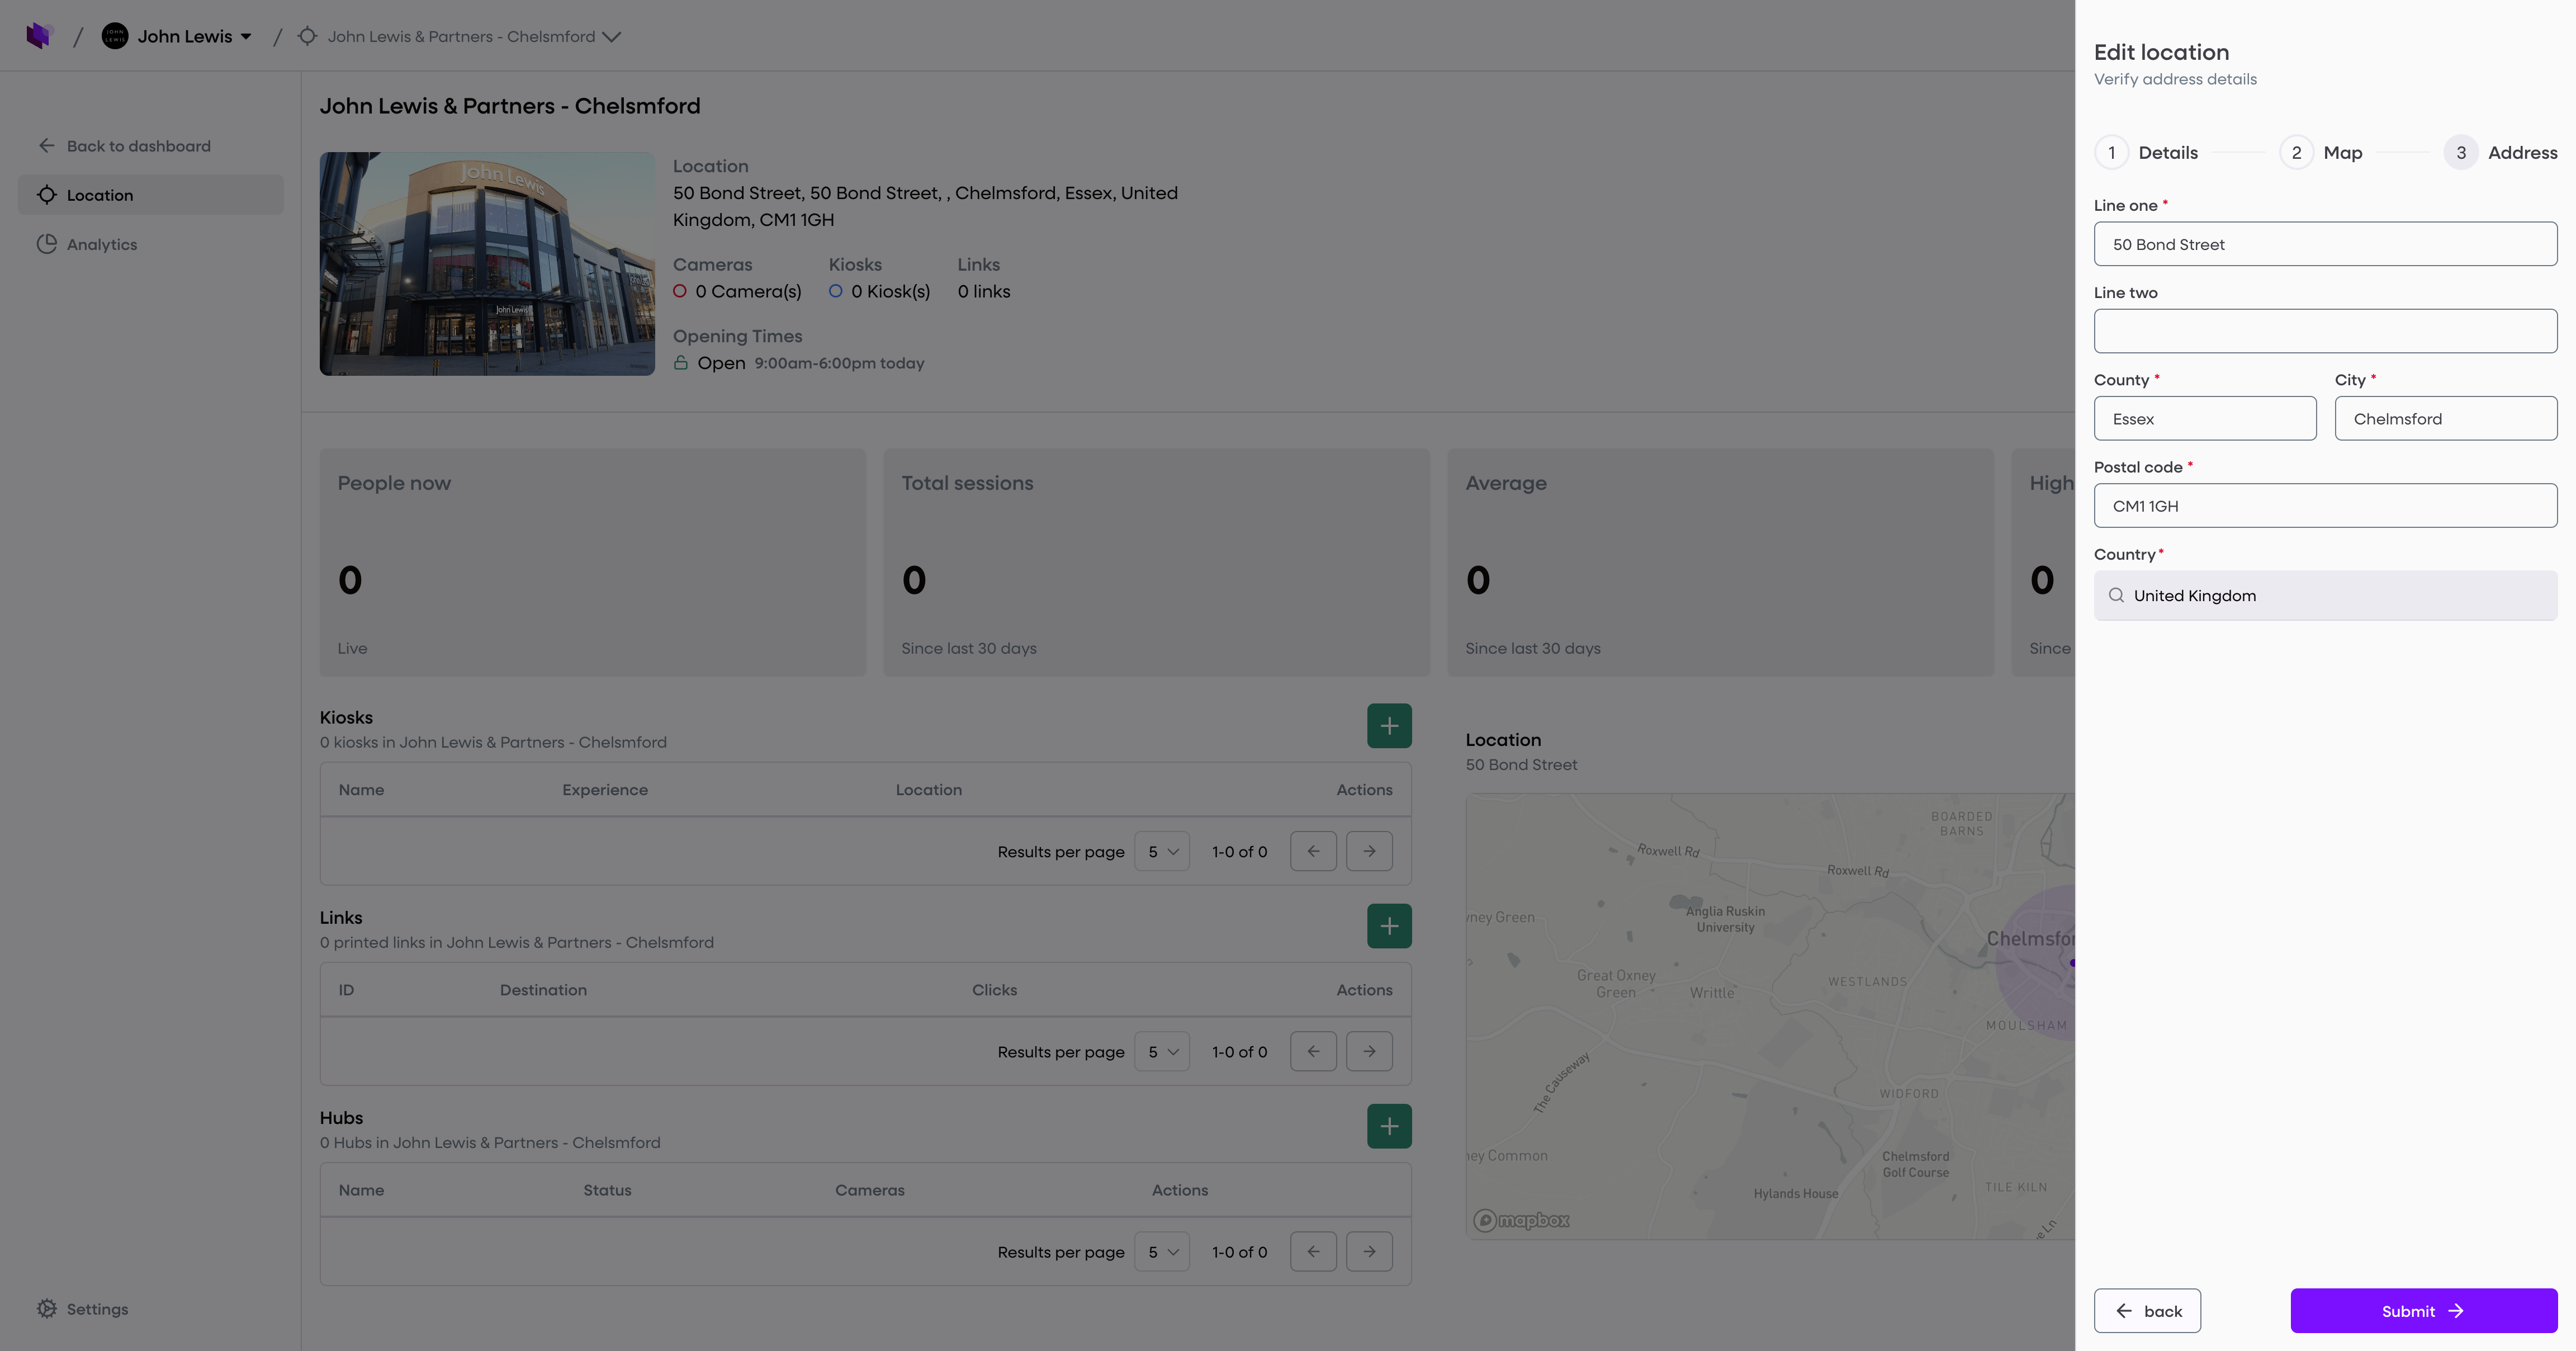
Task: Click the County field containing Essex
Action: (x=2205, y=418)
